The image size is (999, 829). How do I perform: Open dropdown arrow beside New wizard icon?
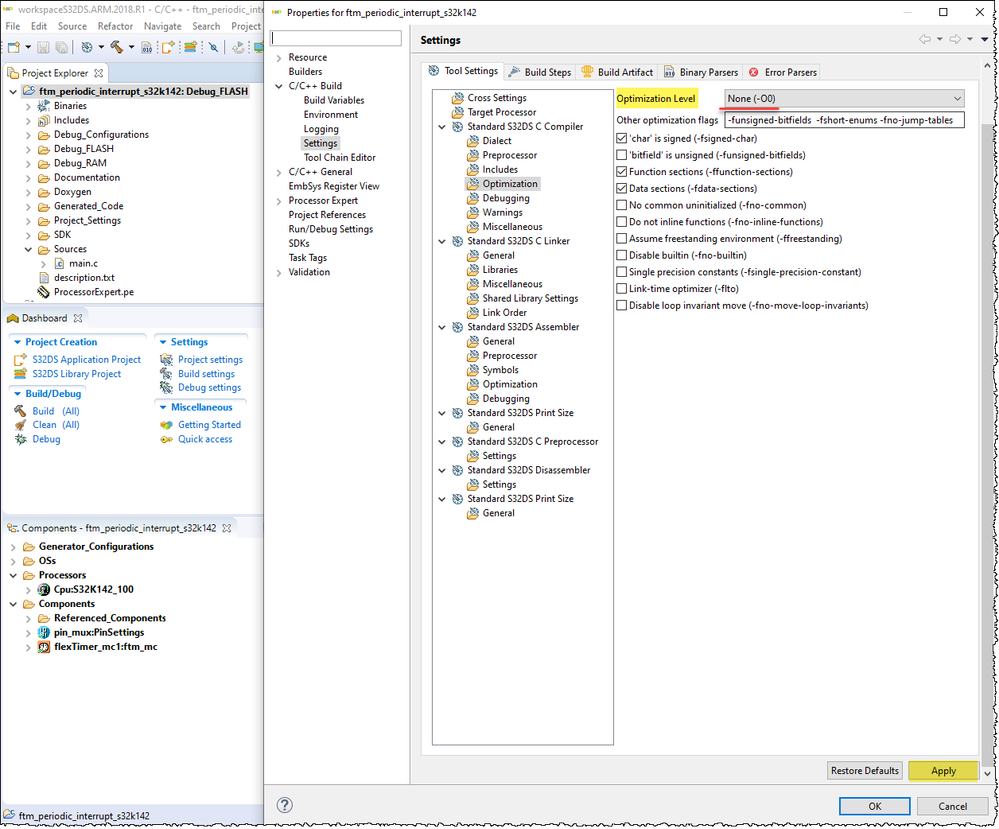28,47
